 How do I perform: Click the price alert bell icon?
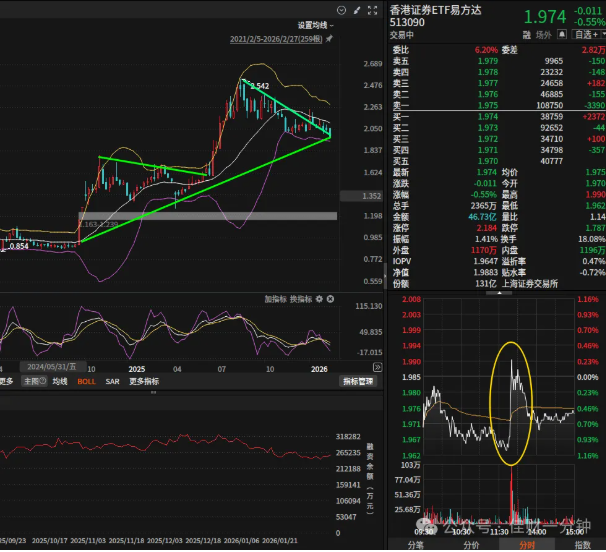562,35
